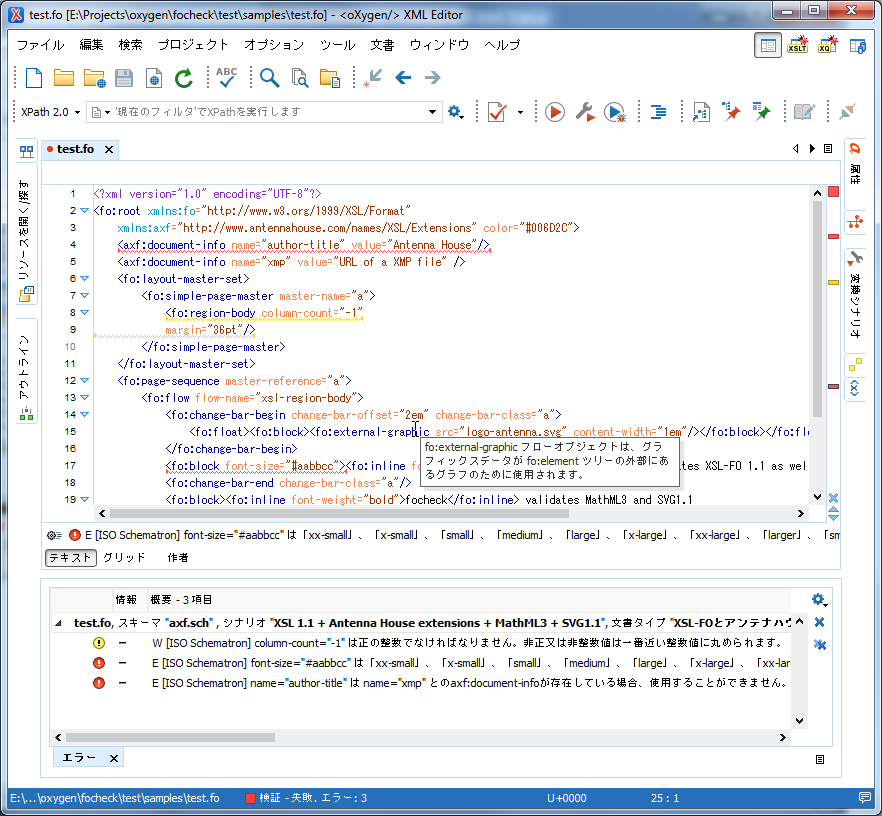
Task: Collapse fold marker at line 7
Action: pyautogui.click(x=84, y=295)
